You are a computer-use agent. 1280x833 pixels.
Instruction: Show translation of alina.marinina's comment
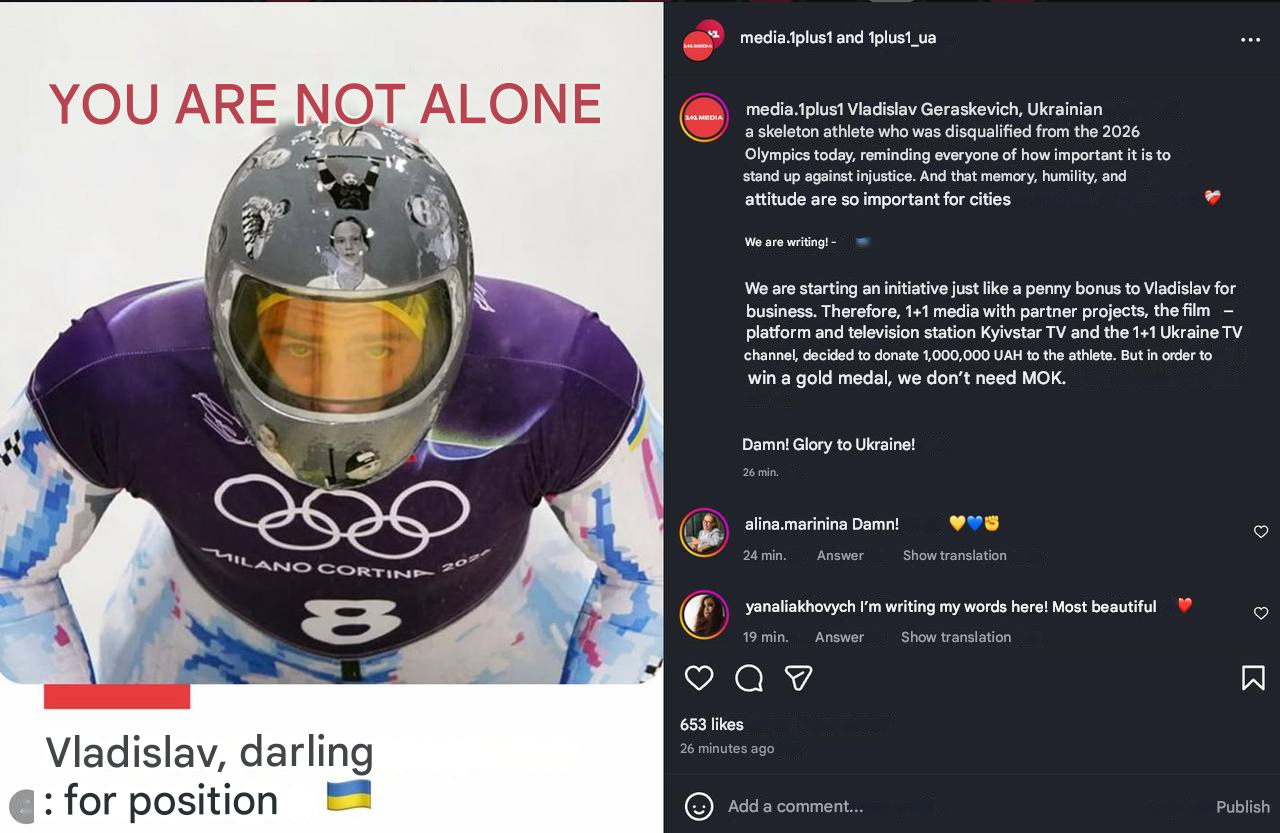coord(954,555)
